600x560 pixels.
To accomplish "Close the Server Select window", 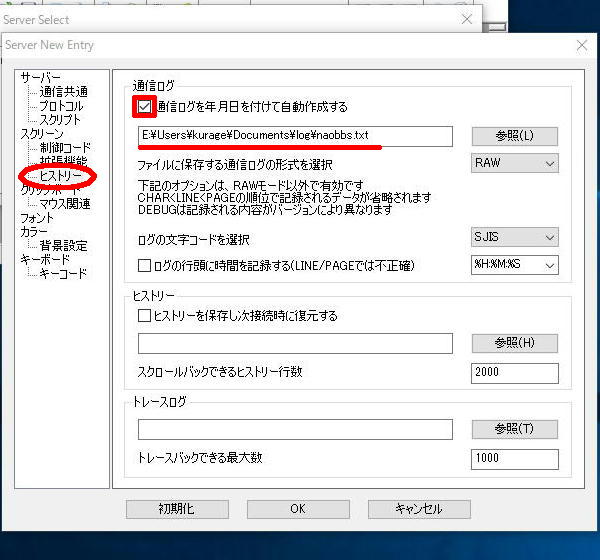I will click(x=467, y=19).
